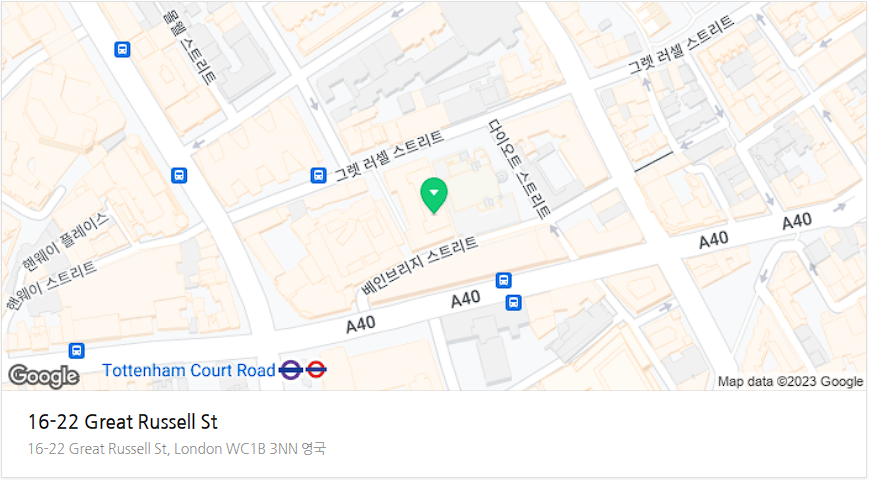This screenshot has width=872, height=480.
Task: Select the bus stop icon on Great Russell Street
Action: click(318, 176)
